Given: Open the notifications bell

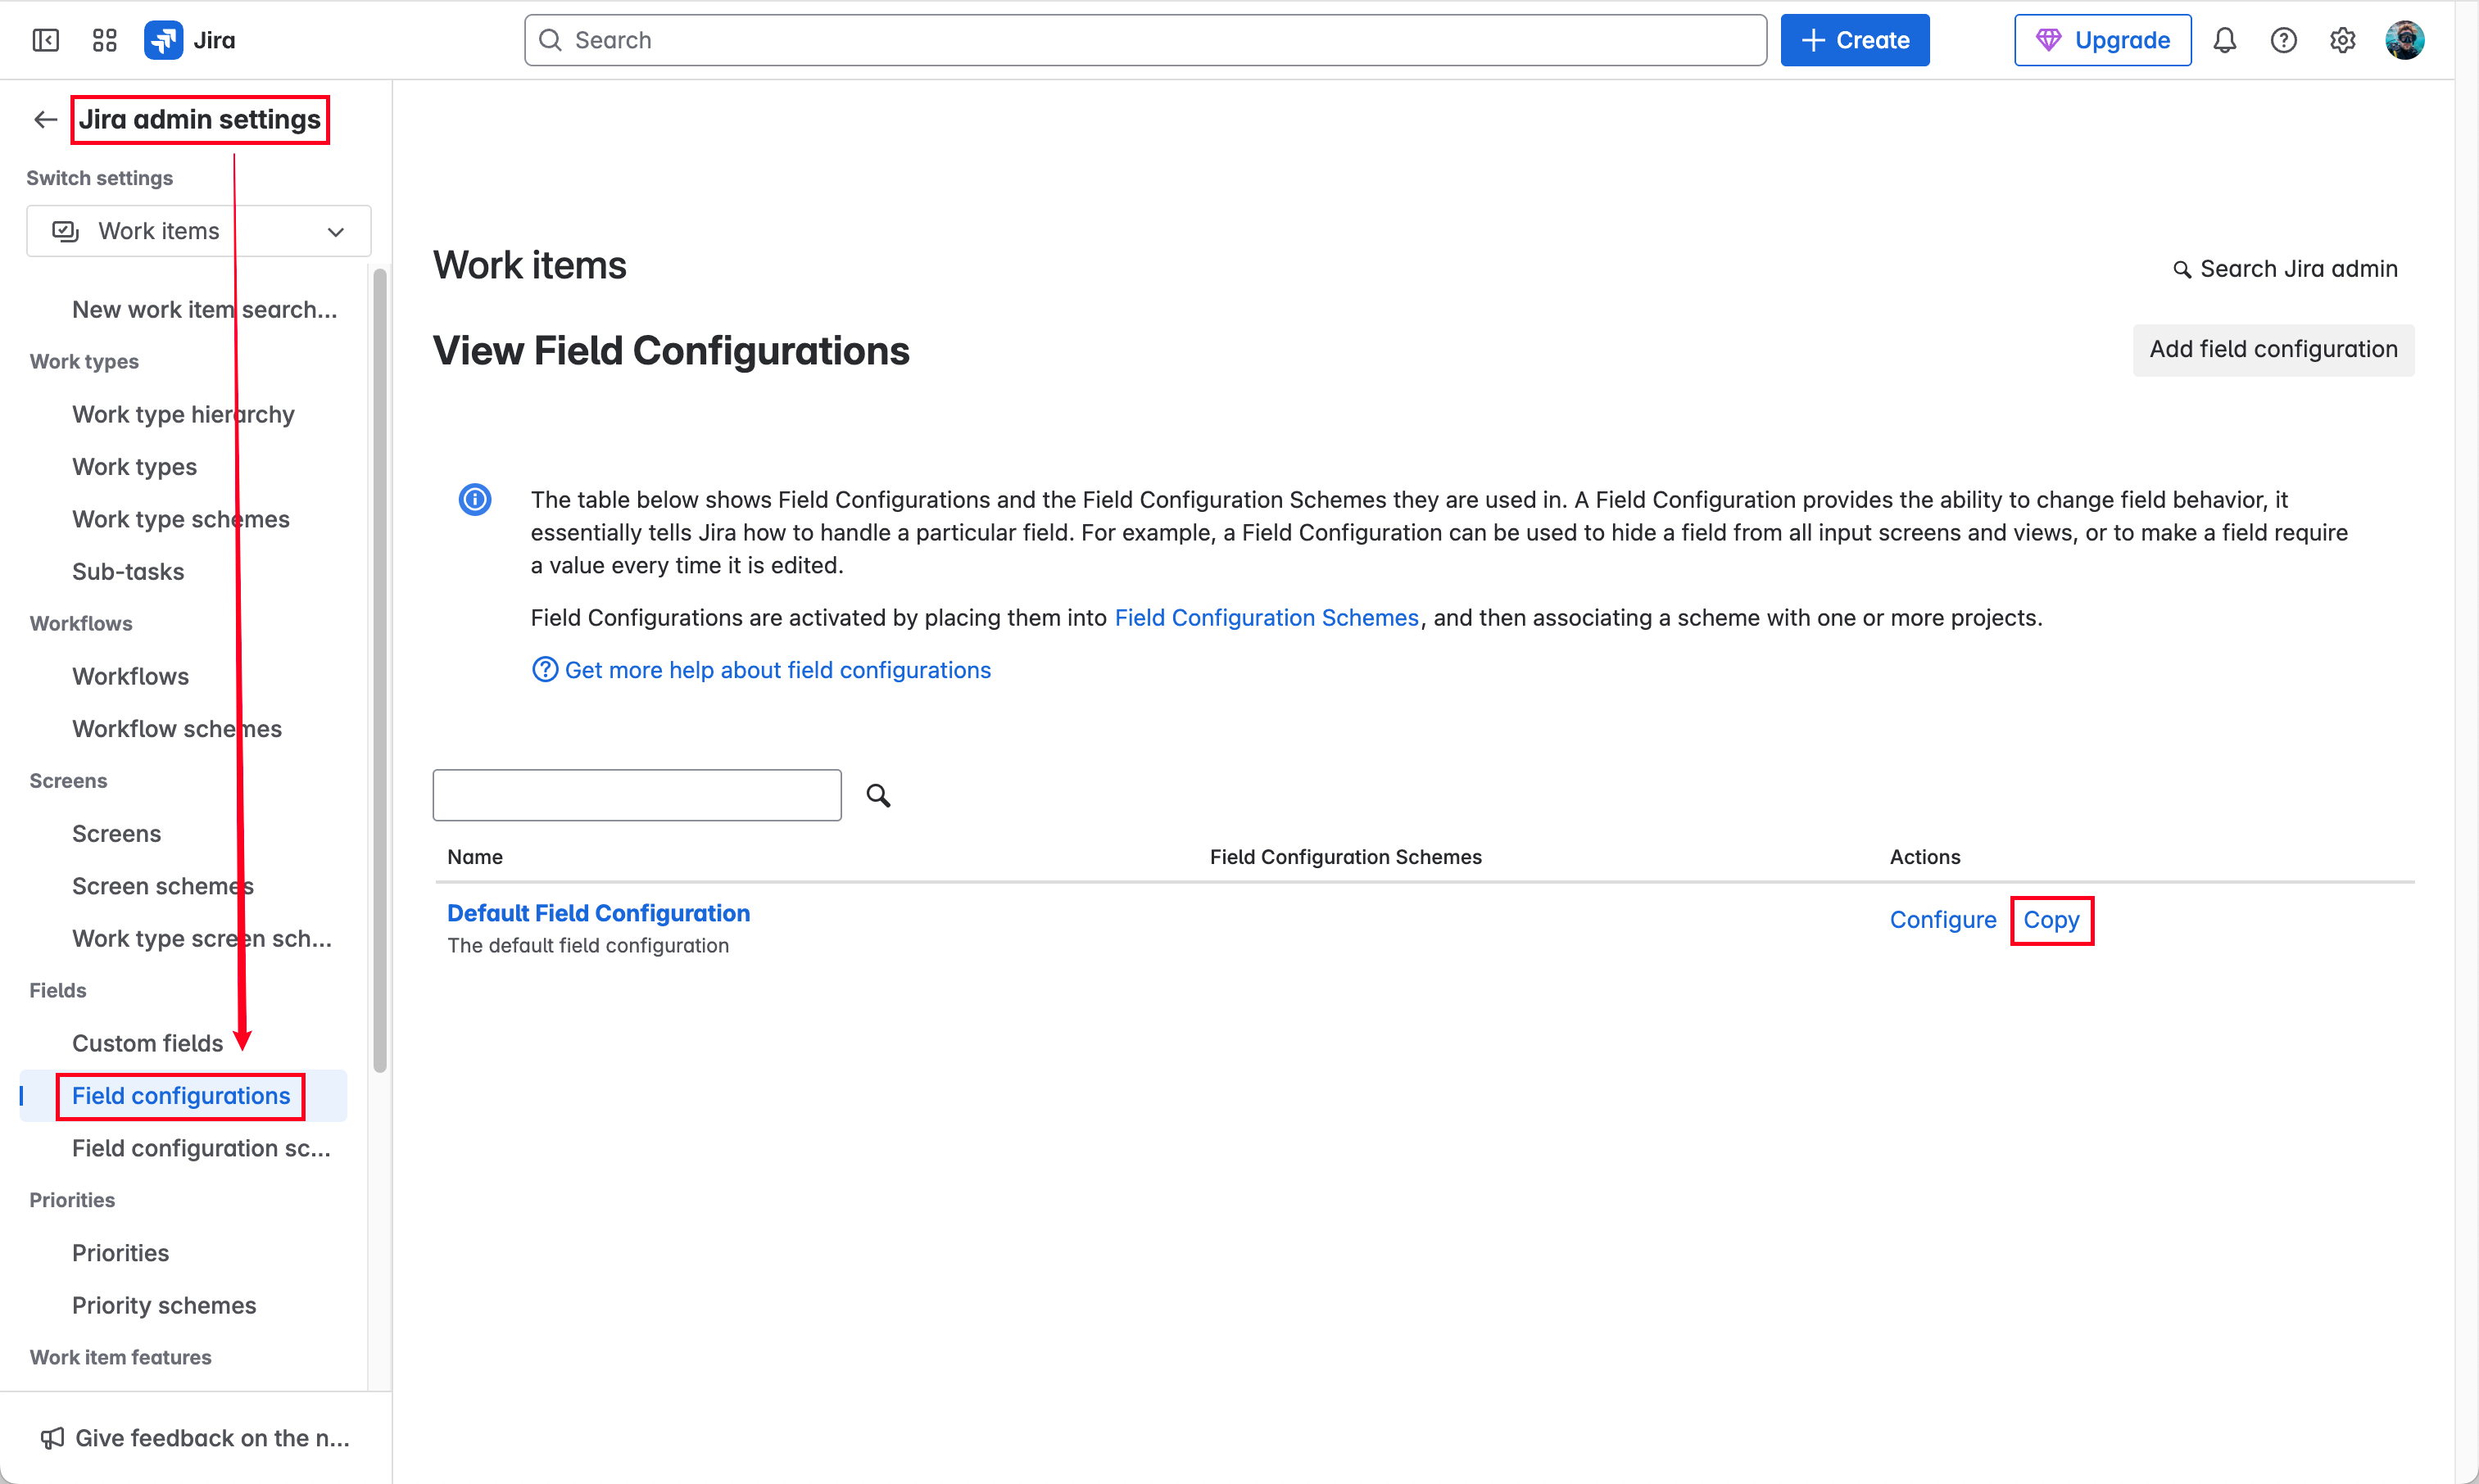Looking at the screenshot, I should (x=2224, y=40).
